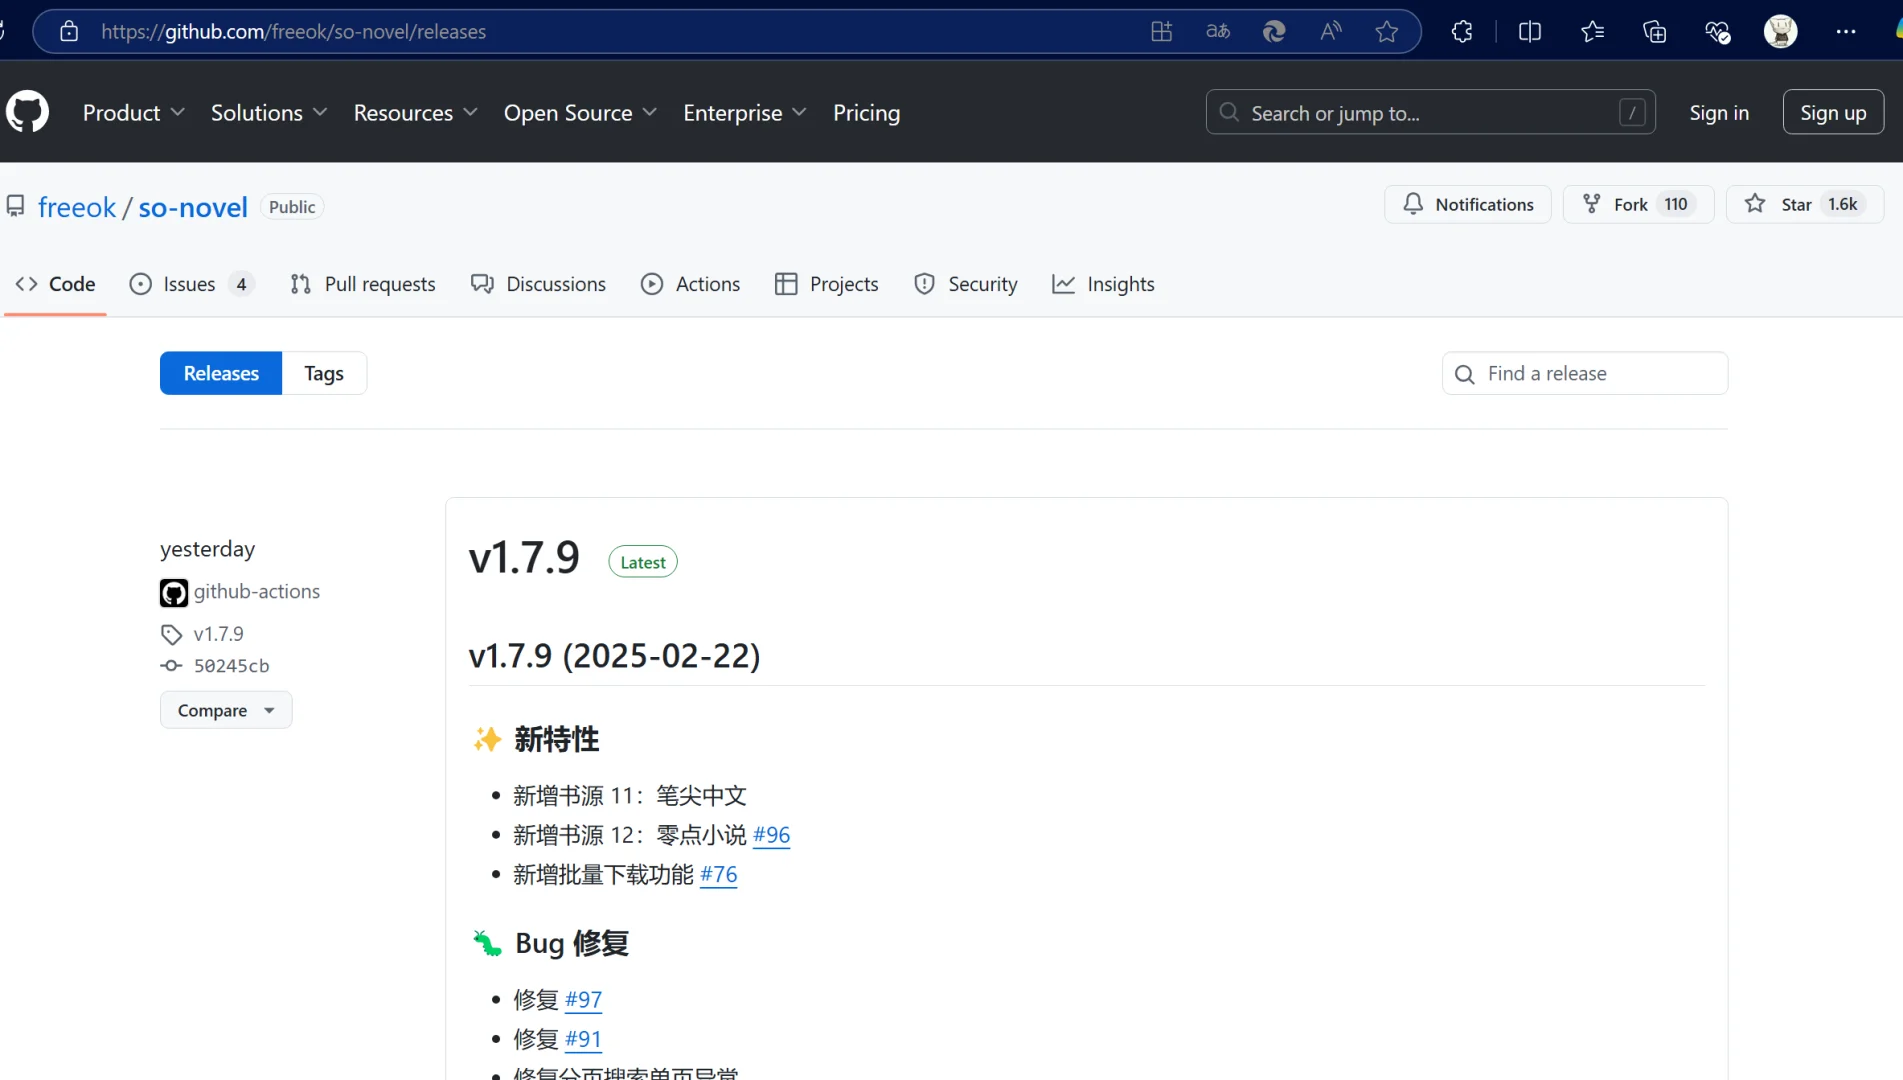Focus the Find a release field

1585,373
